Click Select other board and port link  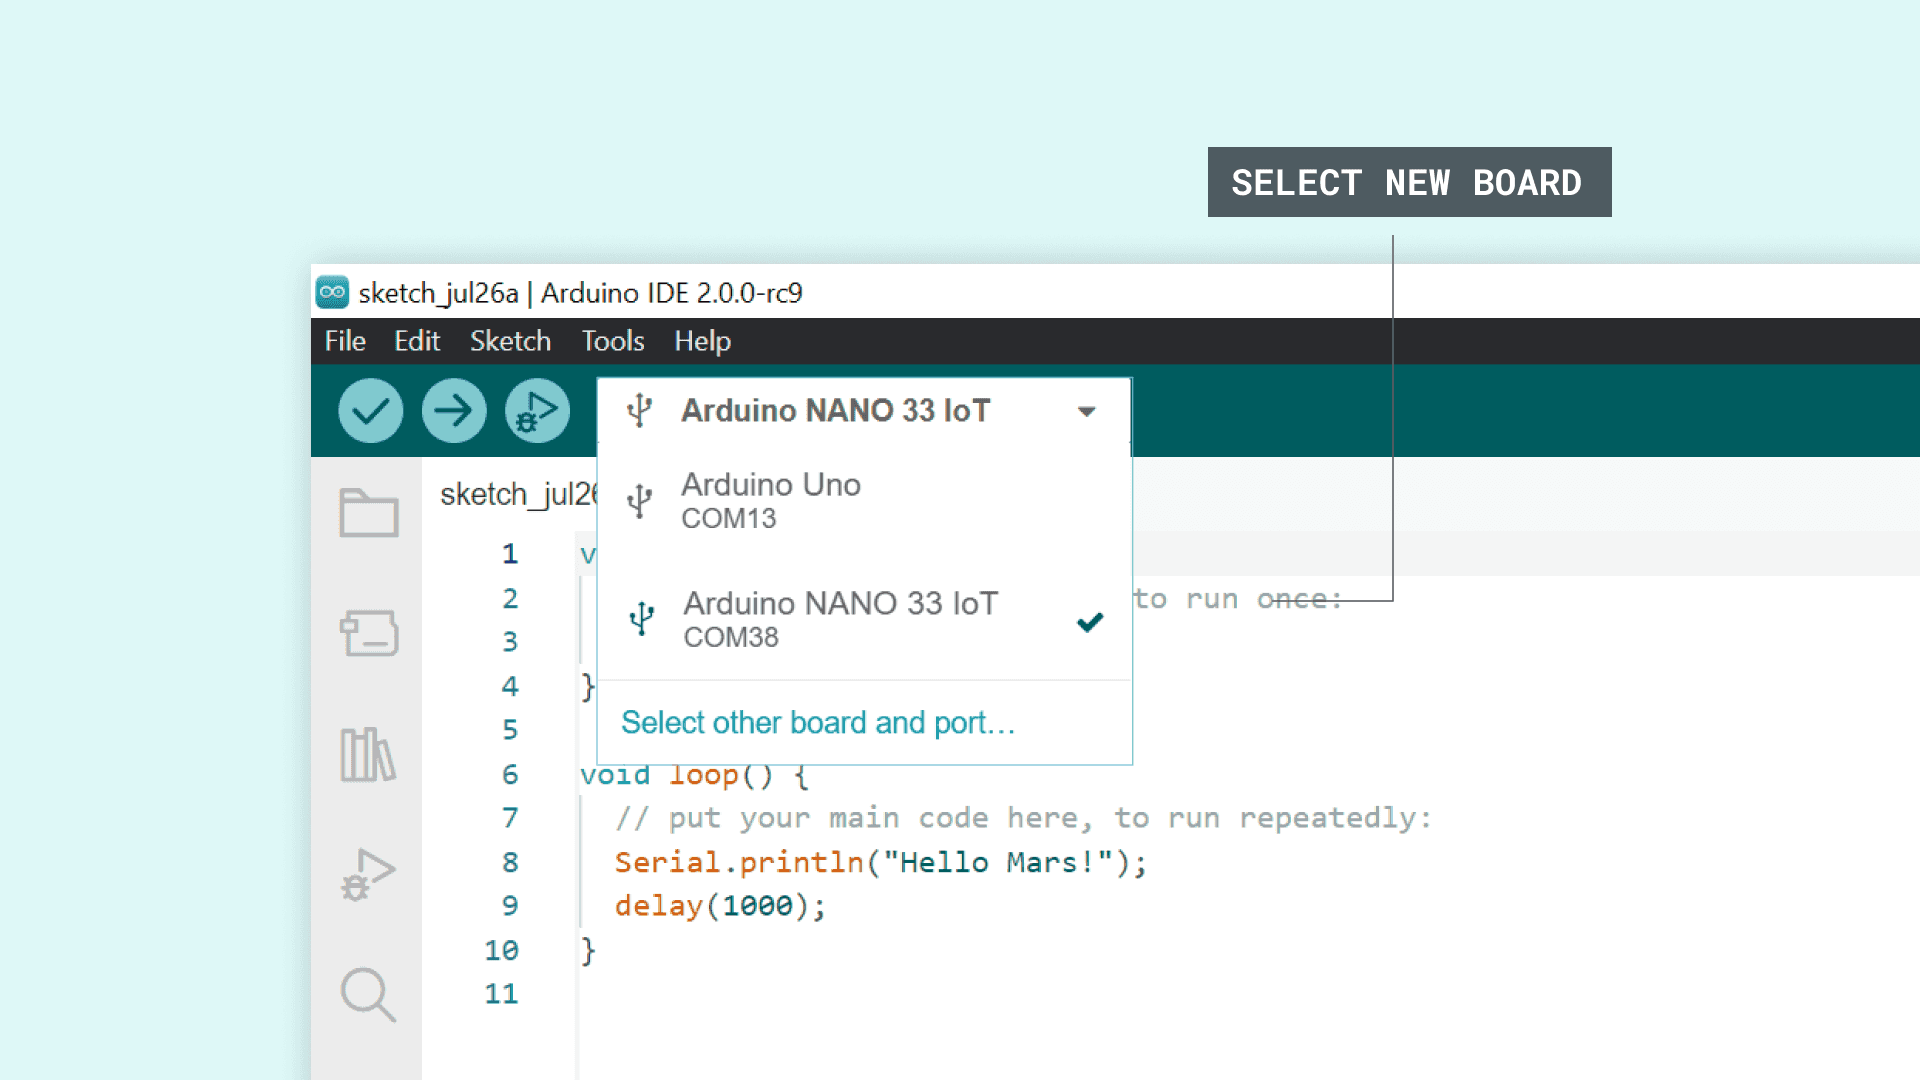(818, 722)
